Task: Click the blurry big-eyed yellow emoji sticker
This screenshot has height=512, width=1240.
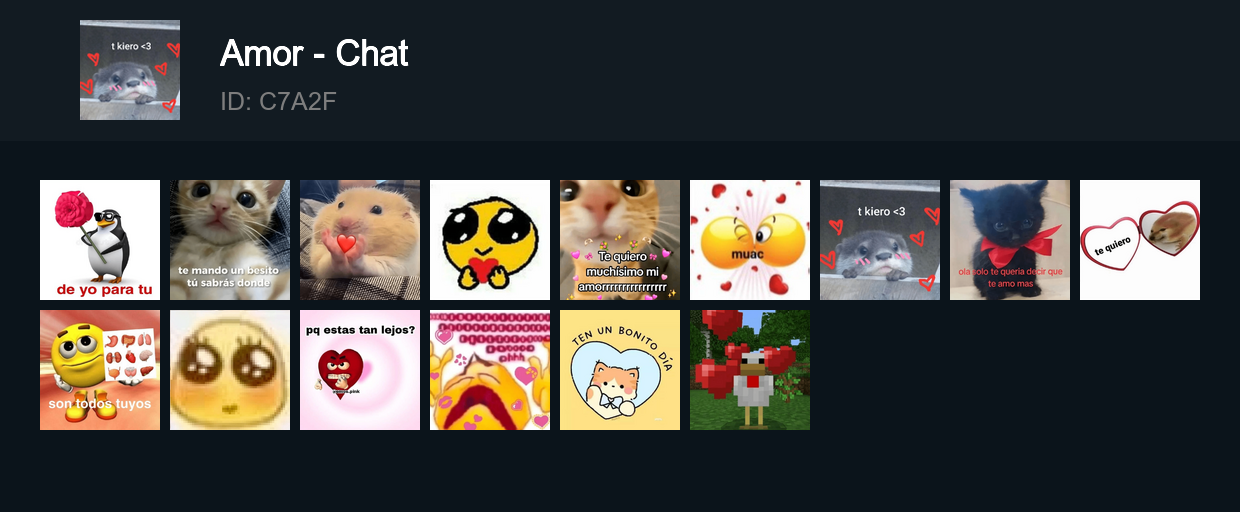Action: coord(230,370)
